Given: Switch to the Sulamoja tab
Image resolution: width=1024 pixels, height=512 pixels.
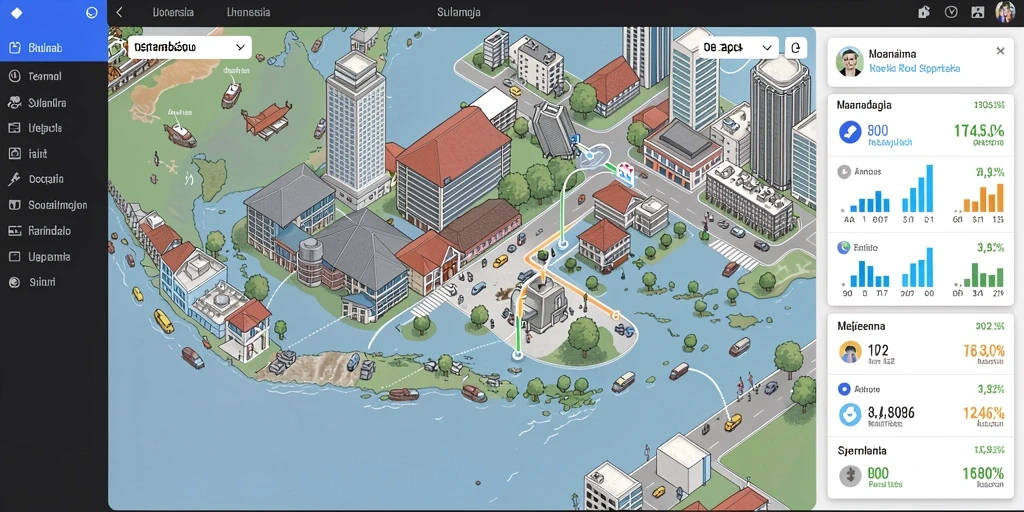Looking at the screenshot, I should tap(459, 12).
